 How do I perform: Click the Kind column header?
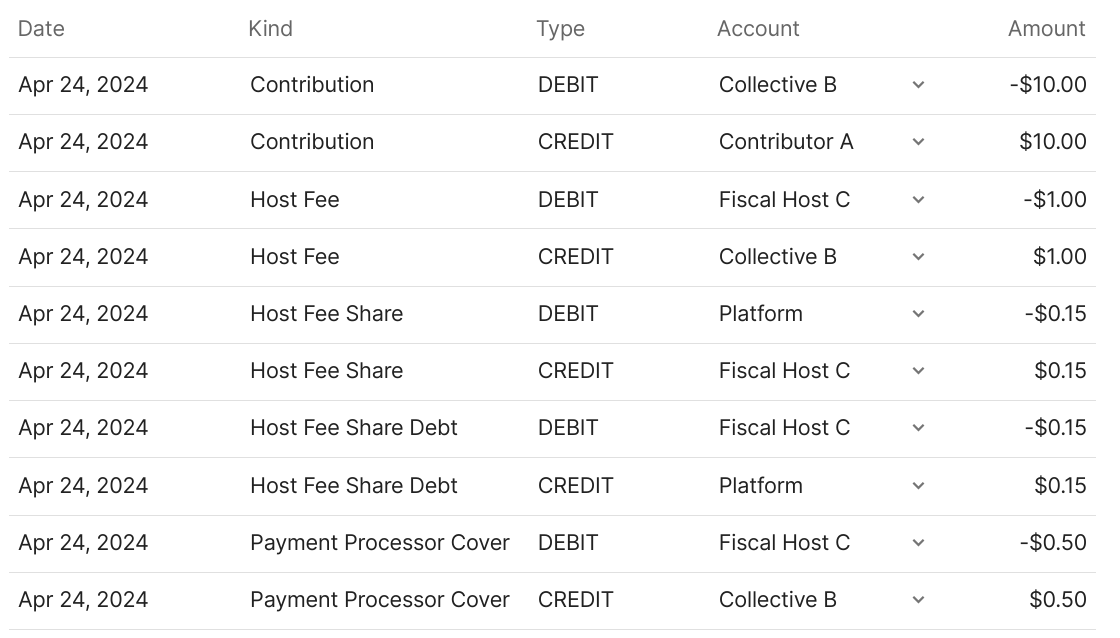270,29
